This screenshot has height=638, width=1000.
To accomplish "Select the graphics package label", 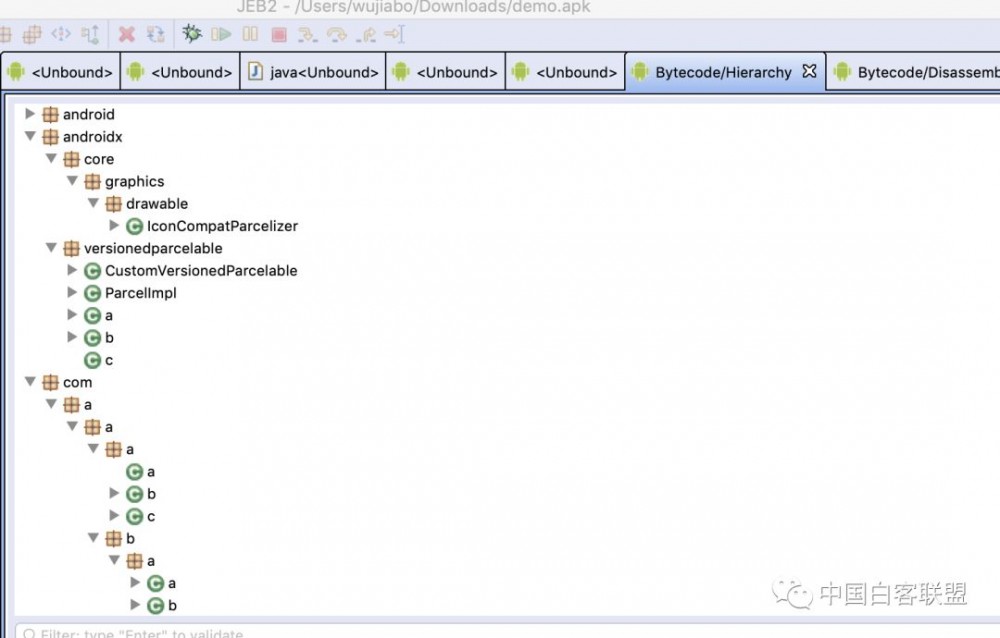I will 135,182.
